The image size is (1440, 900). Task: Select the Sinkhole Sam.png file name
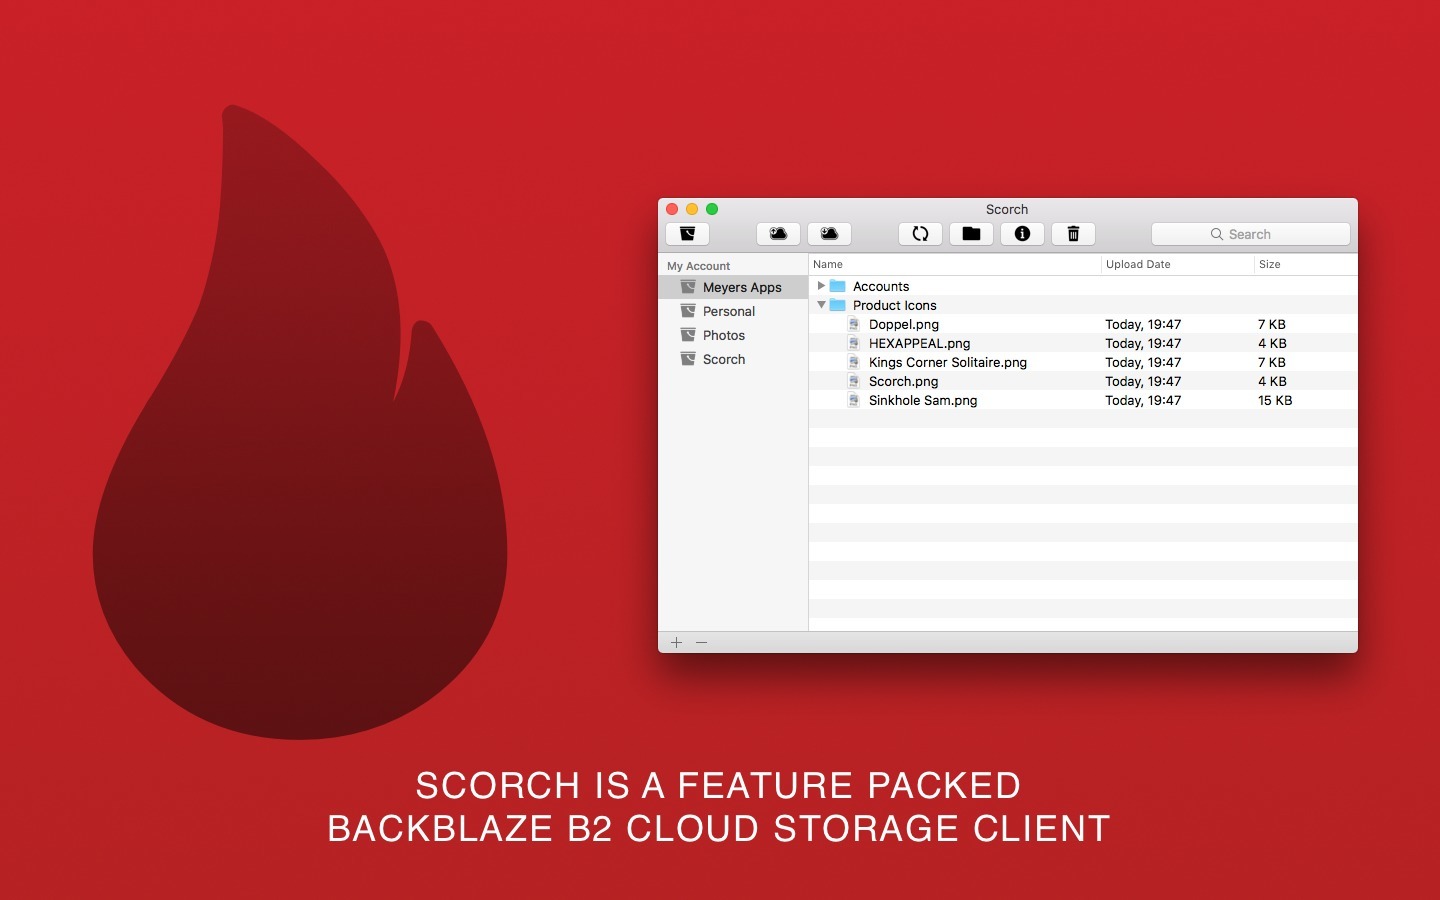point(923,400)
